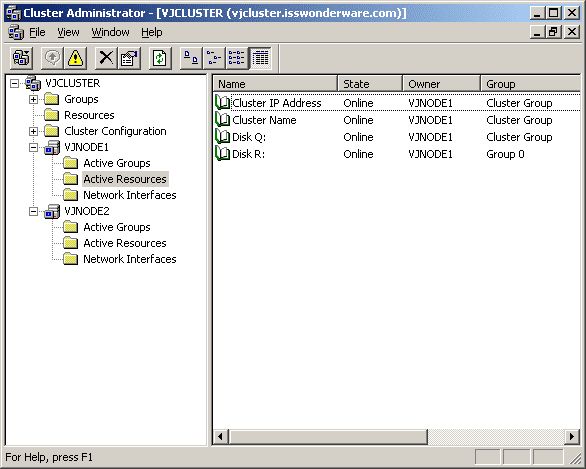Click the Initiate Failure warning icon

(75, 58)
